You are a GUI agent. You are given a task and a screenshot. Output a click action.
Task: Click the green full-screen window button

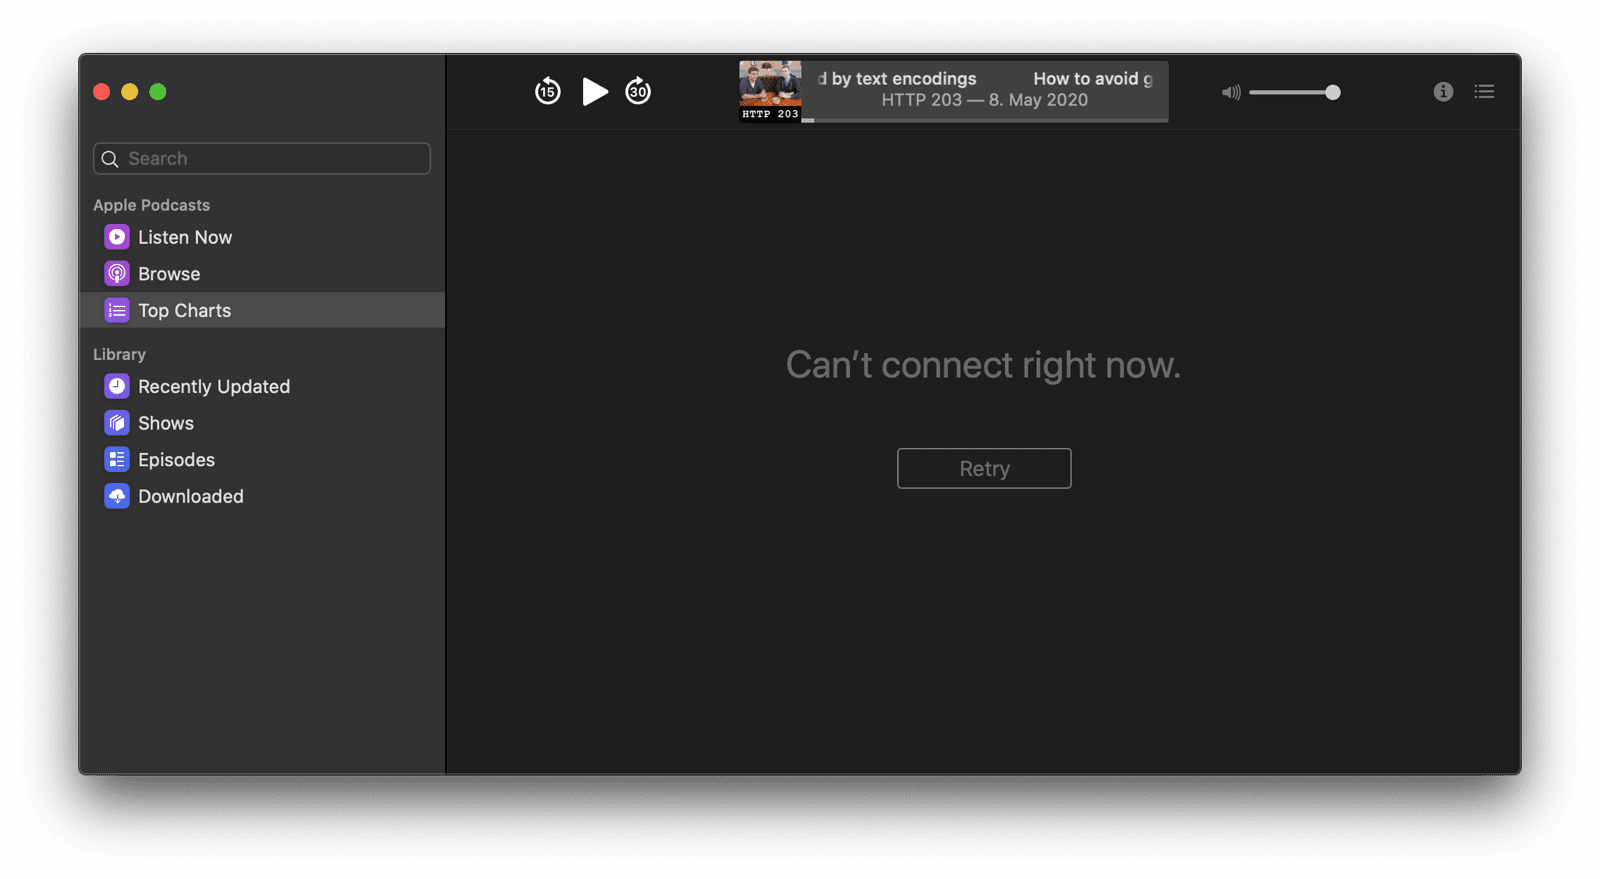[x=158, y=92]
